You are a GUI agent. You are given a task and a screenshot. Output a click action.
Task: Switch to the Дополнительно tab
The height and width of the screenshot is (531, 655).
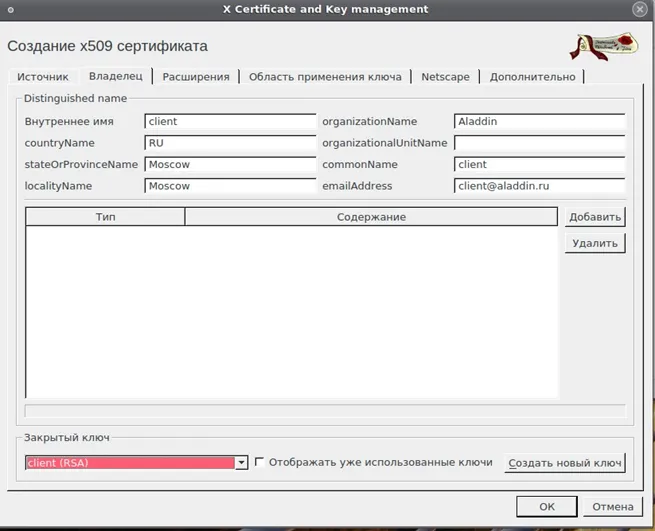533,77
